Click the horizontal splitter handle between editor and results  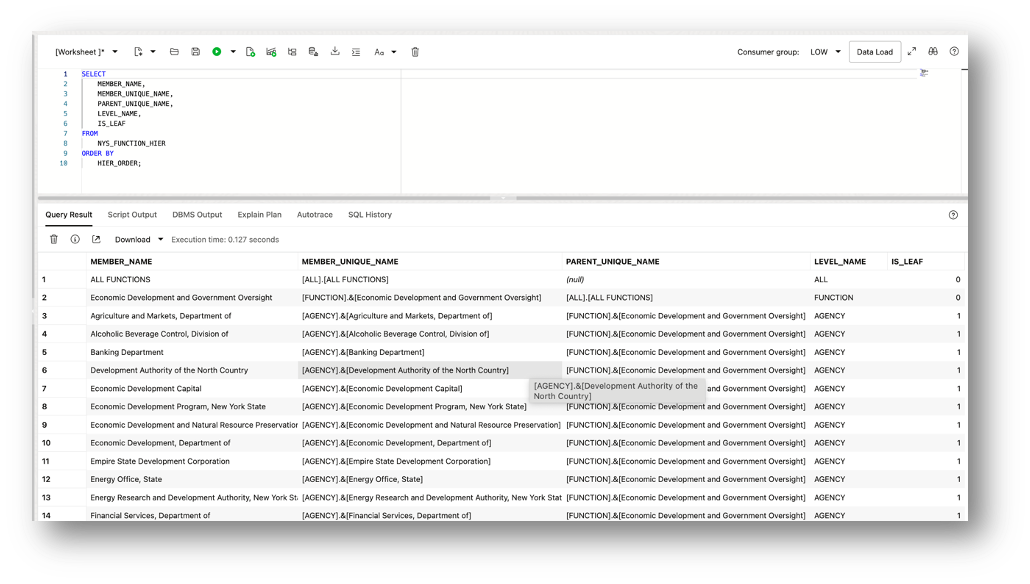coord(503,197)
